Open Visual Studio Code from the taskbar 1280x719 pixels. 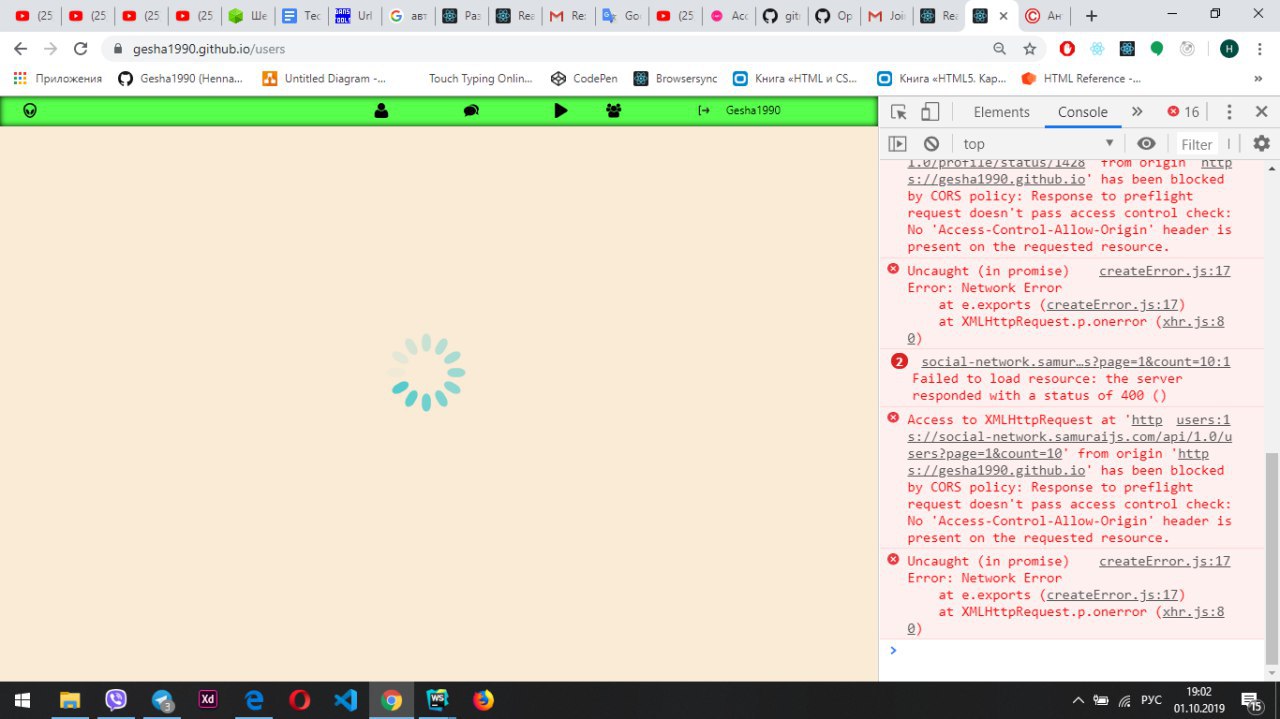click(x=345, y=700)
